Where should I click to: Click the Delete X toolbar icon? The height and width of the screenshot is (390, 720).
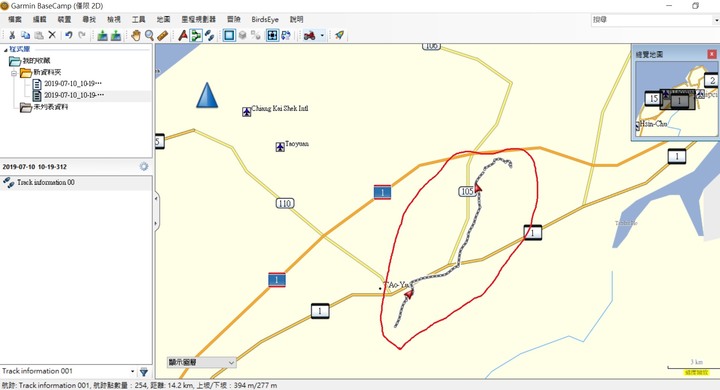[52, 35]
